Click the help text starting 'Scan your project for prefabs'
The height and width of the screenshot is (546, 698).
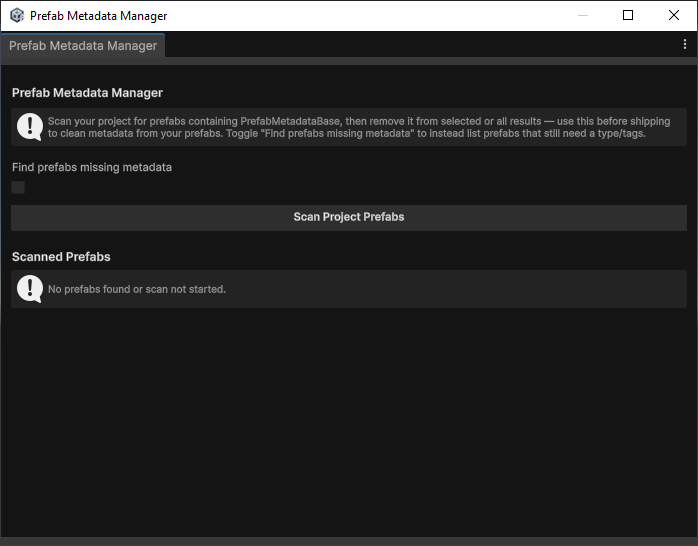click(x=359, y=127)
